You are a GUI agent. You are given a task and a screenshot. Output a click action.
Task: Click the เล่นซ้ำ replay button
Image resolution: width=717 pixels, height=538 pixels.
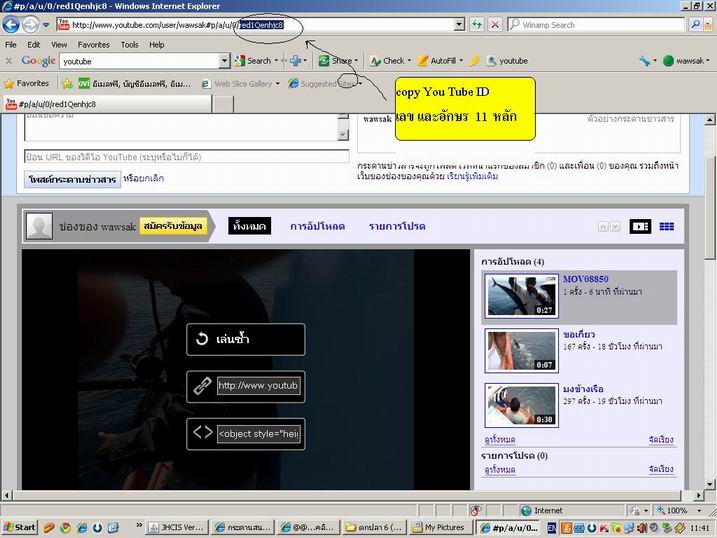click(246, 339)
